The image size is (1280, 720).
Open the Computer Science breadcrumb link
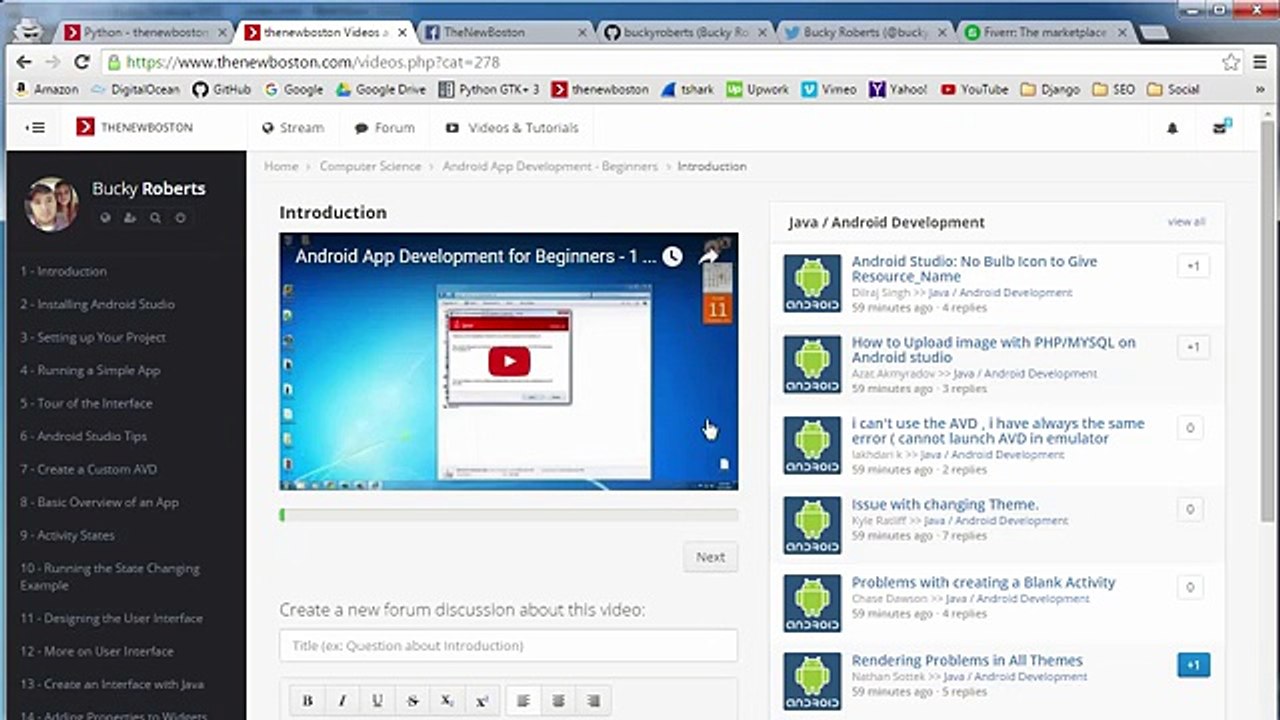click(370, 166)
